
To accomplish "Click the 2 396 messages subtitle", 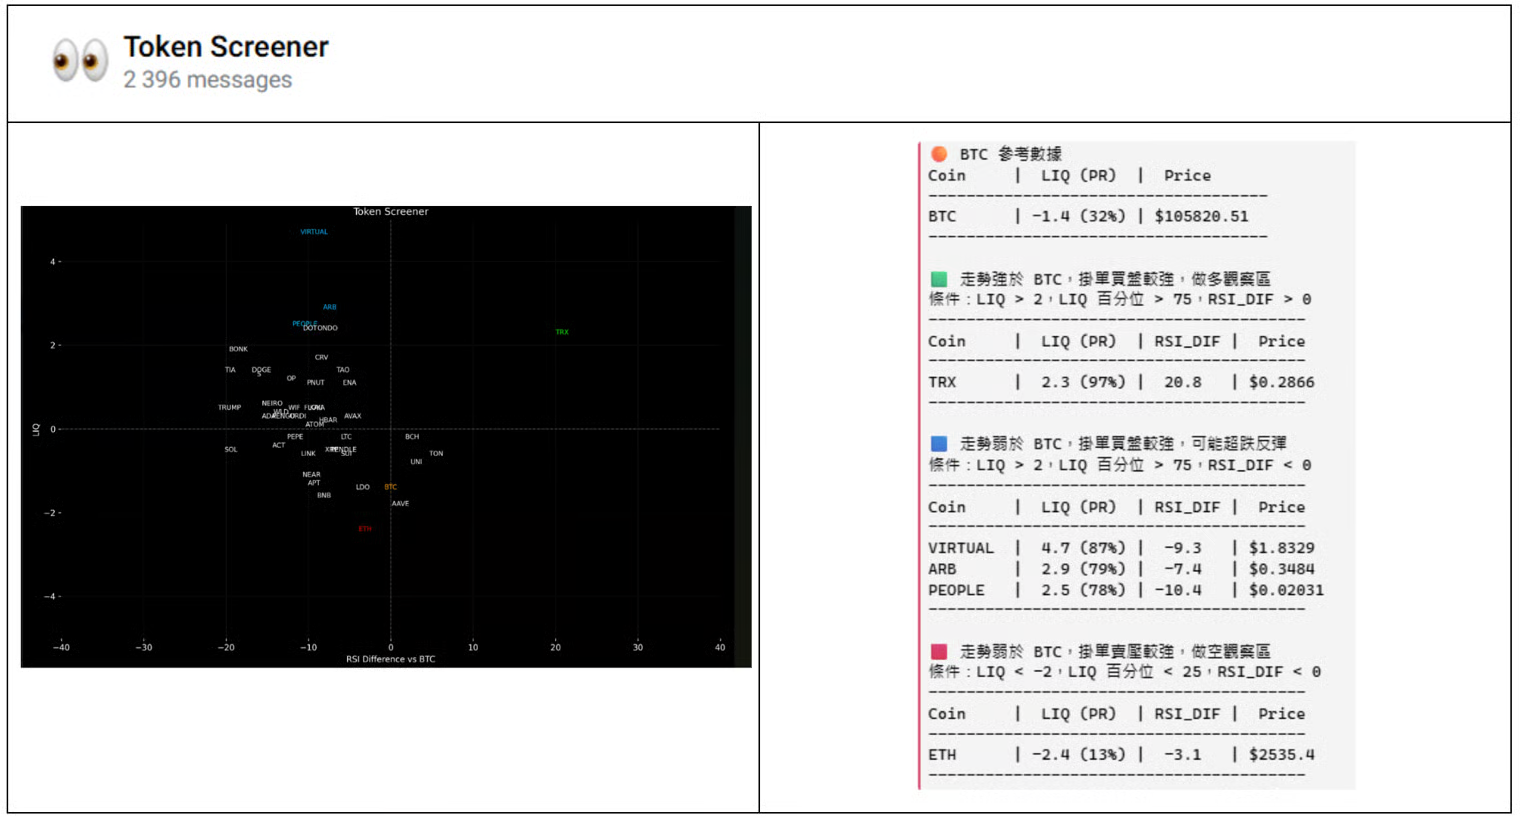I will click(x=208, y=80).
